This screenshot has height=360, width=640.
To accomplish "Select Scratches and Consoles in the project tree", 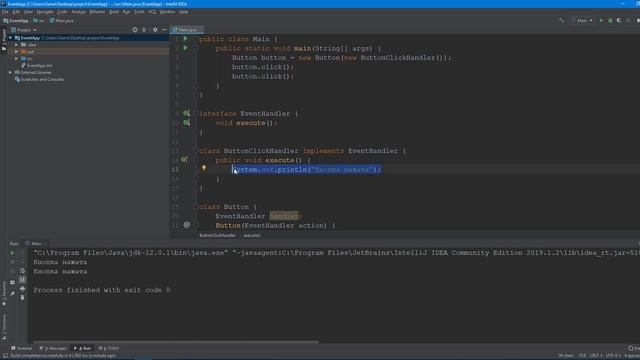I will (39, 79).
